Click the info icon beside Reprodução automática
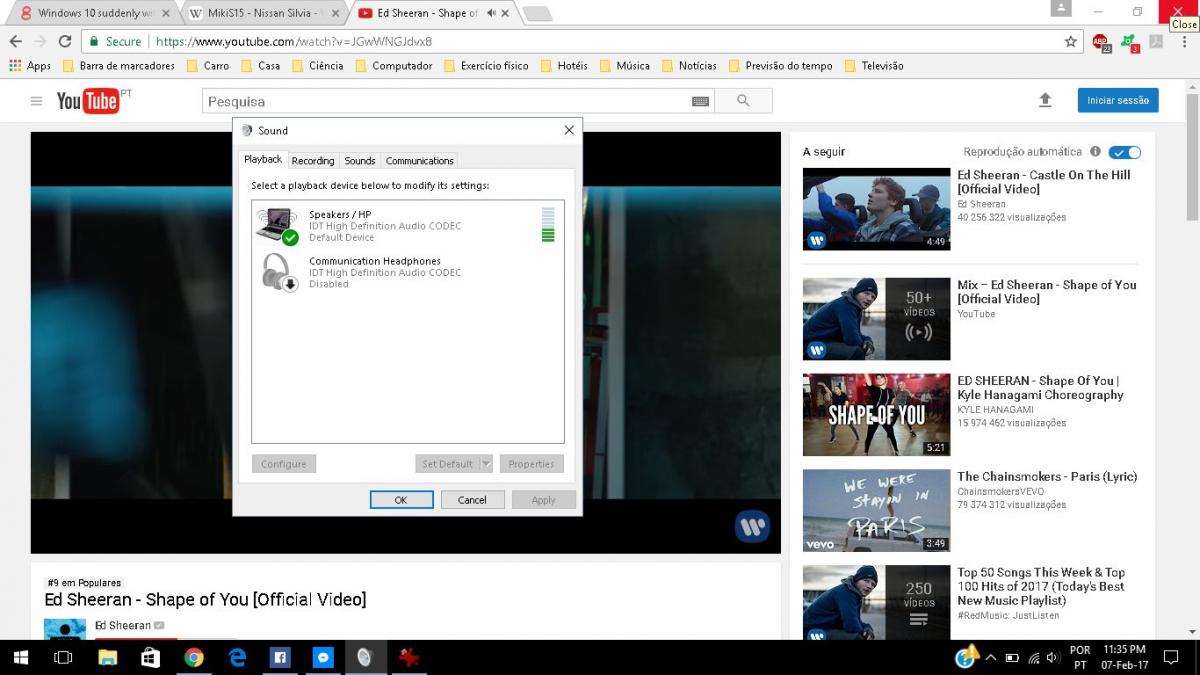Image resolution: width=1200 pixels, height=675 pixels. (1095, 152)
